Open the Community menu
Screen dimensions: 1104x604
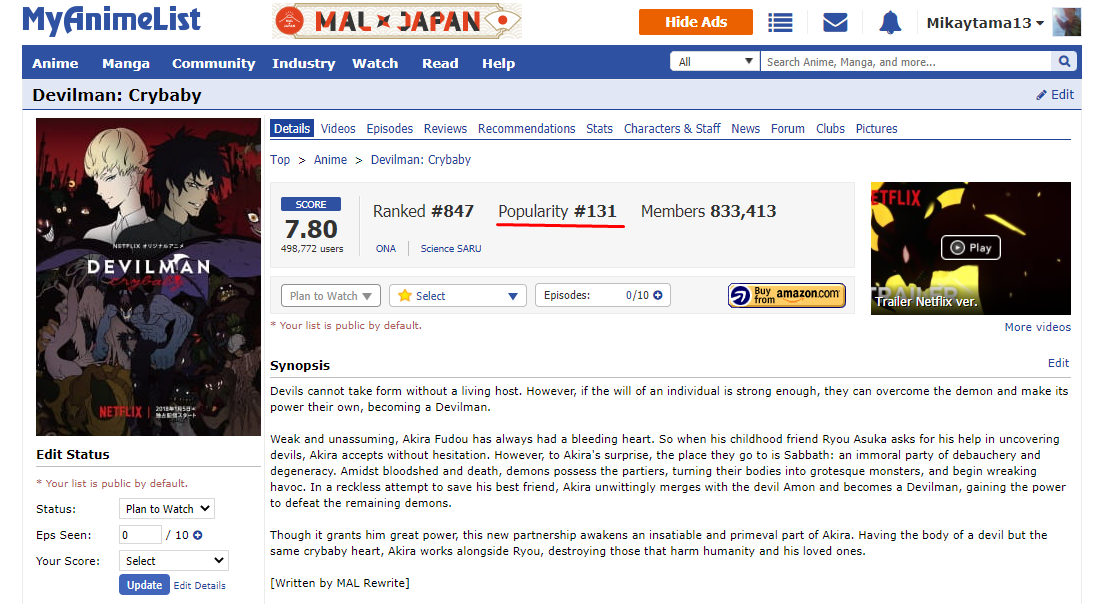tap(213, 63)
